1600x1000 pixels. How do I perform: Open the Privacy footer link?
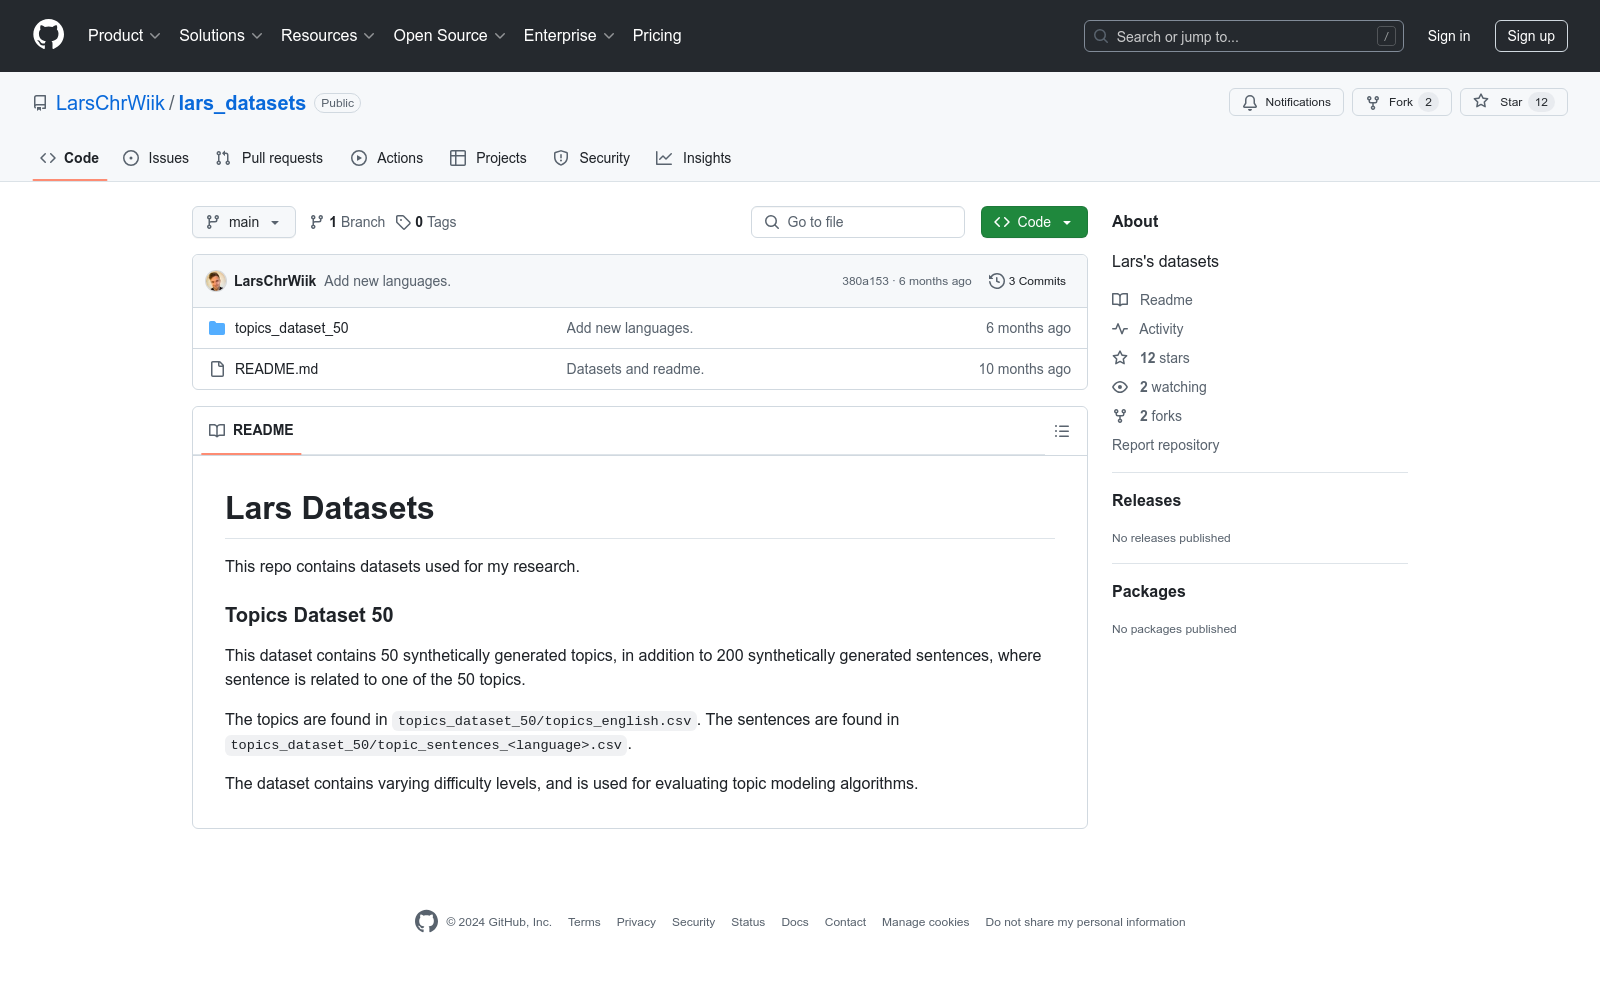pos(636,922)
